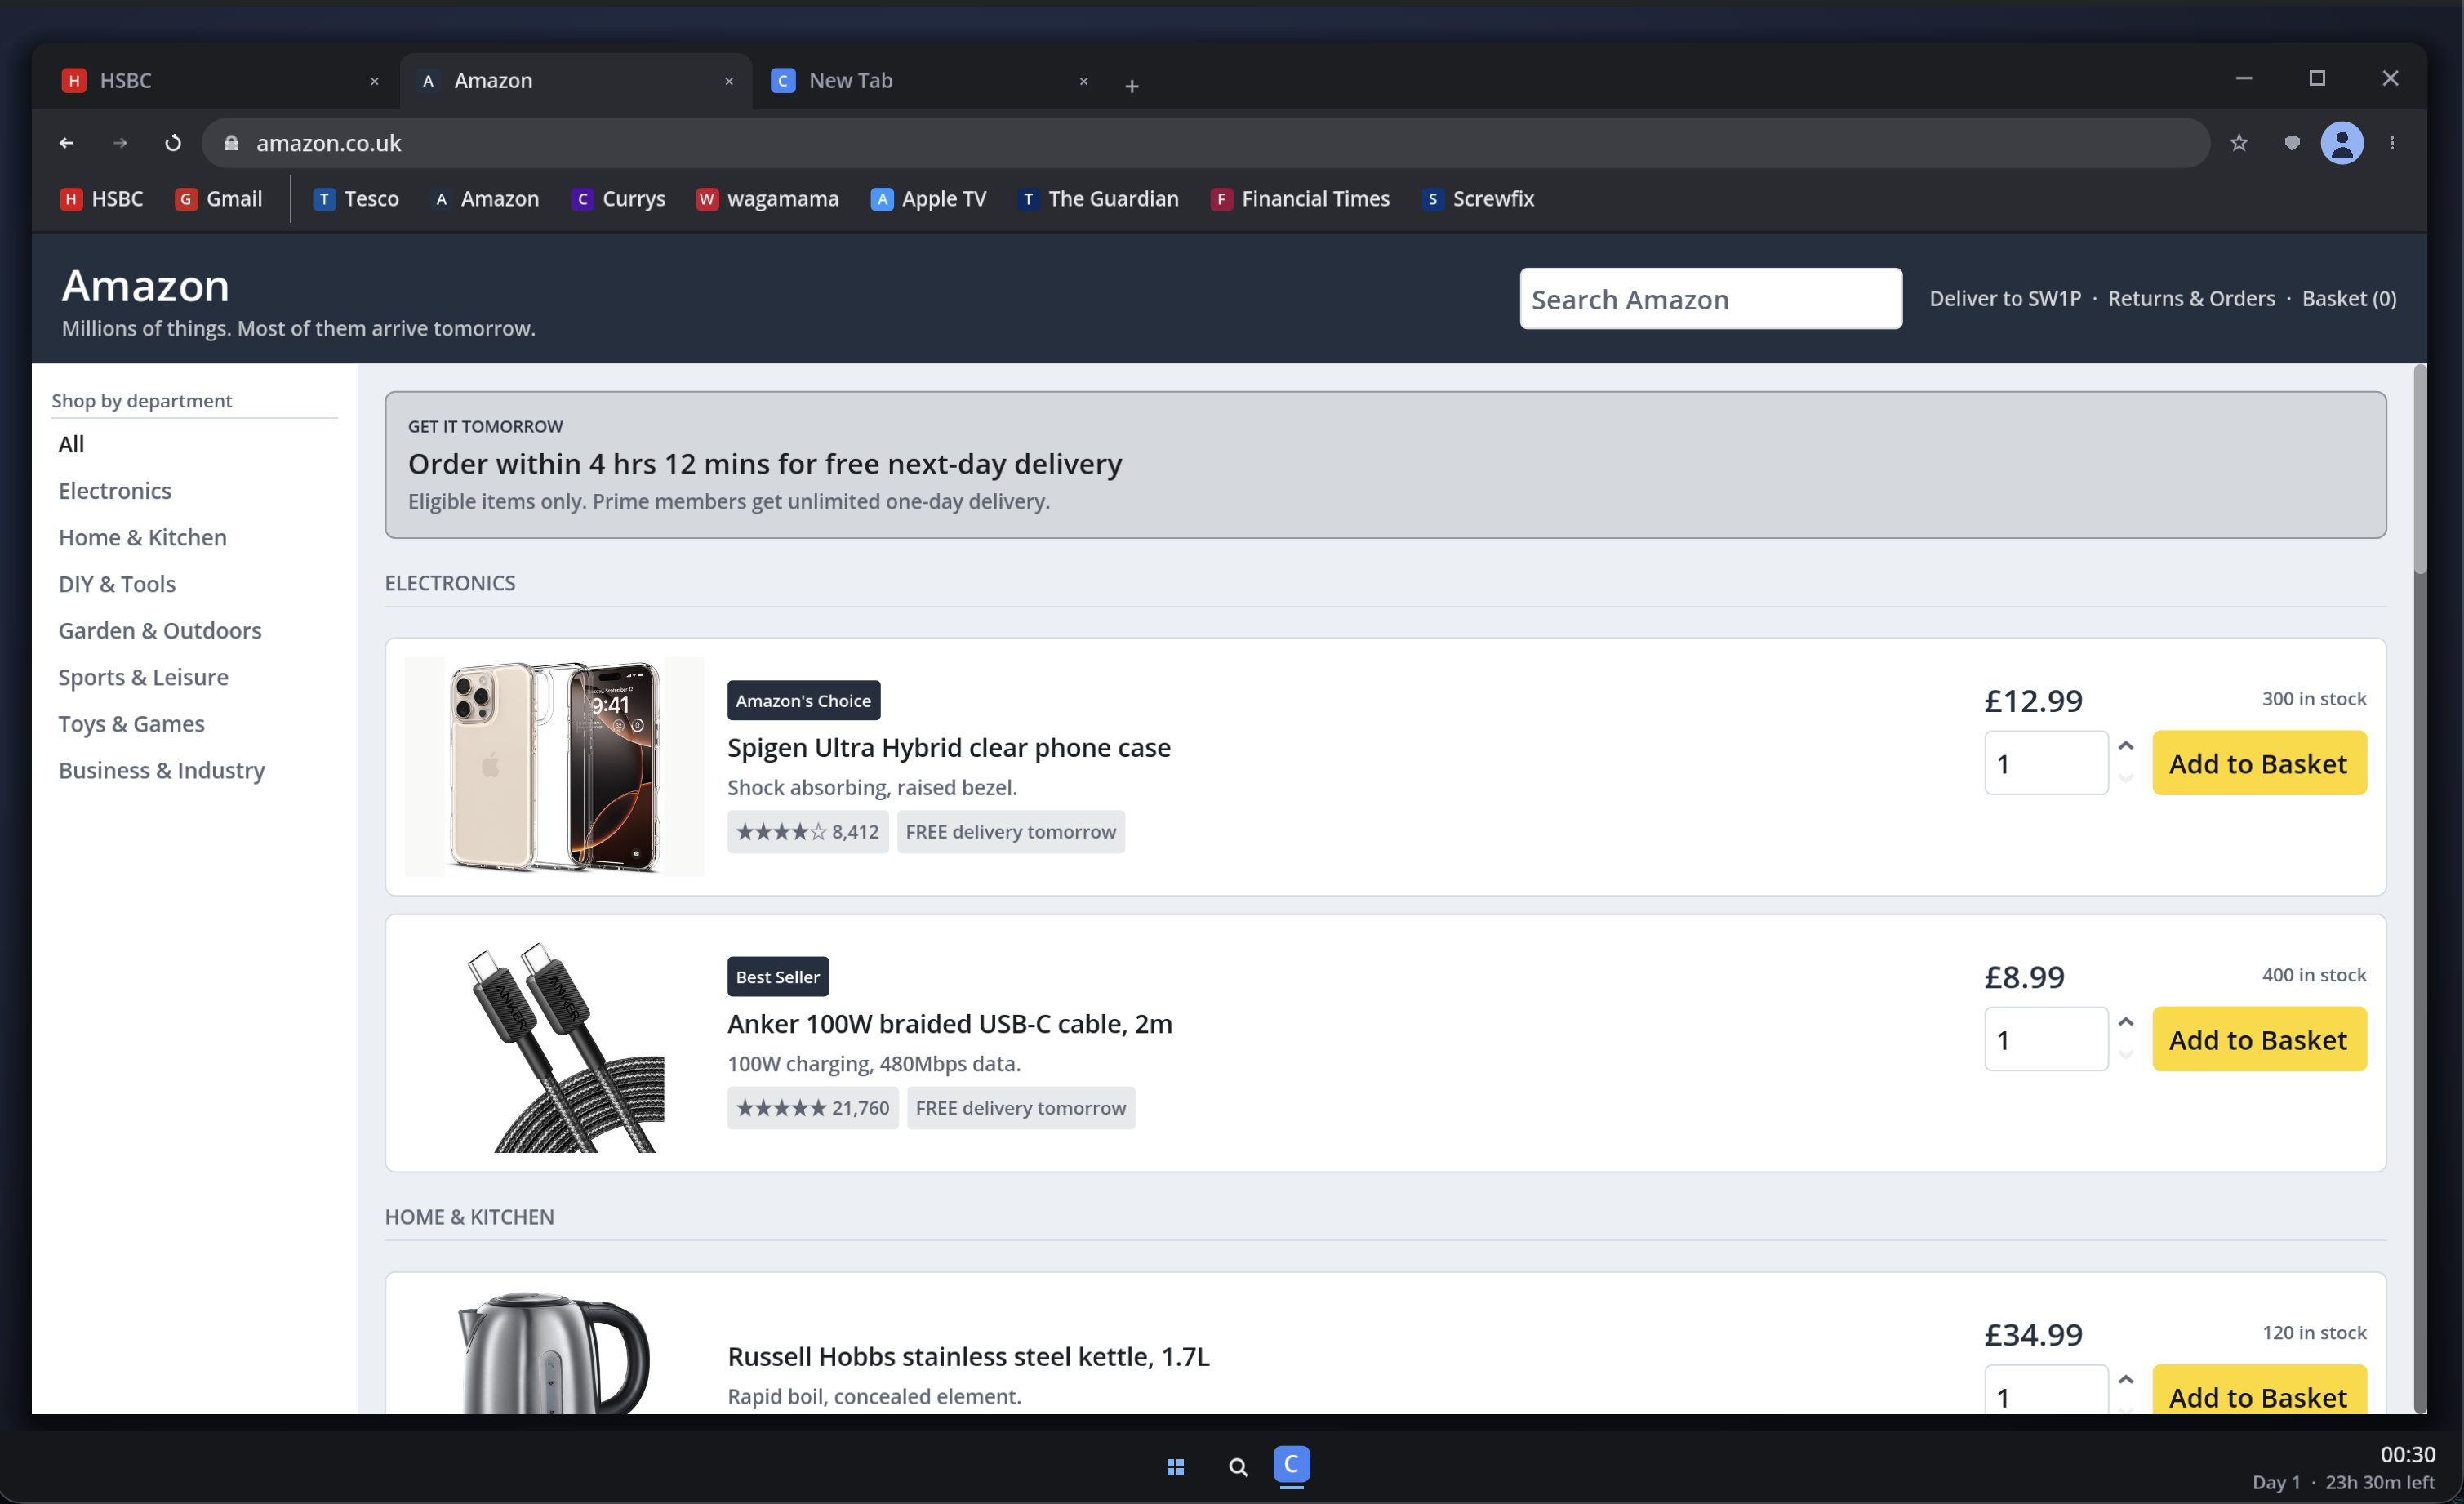Increase quantity for Russell Hobbs kettle

[2125, 1381]
